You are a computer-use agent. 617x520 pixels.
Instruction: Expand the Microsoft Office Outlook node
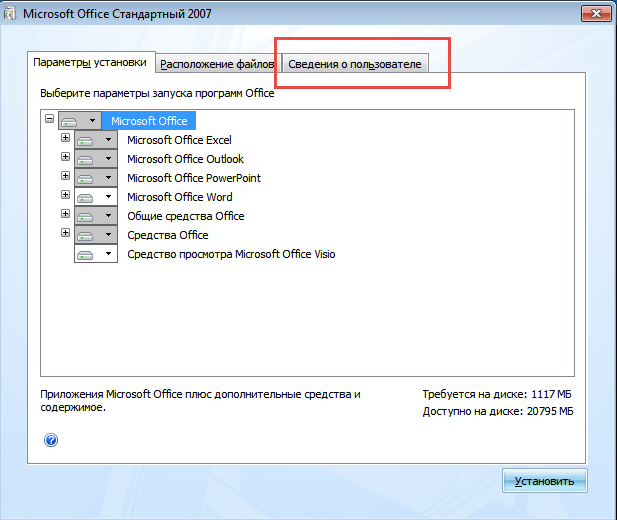tap(66, 158)
